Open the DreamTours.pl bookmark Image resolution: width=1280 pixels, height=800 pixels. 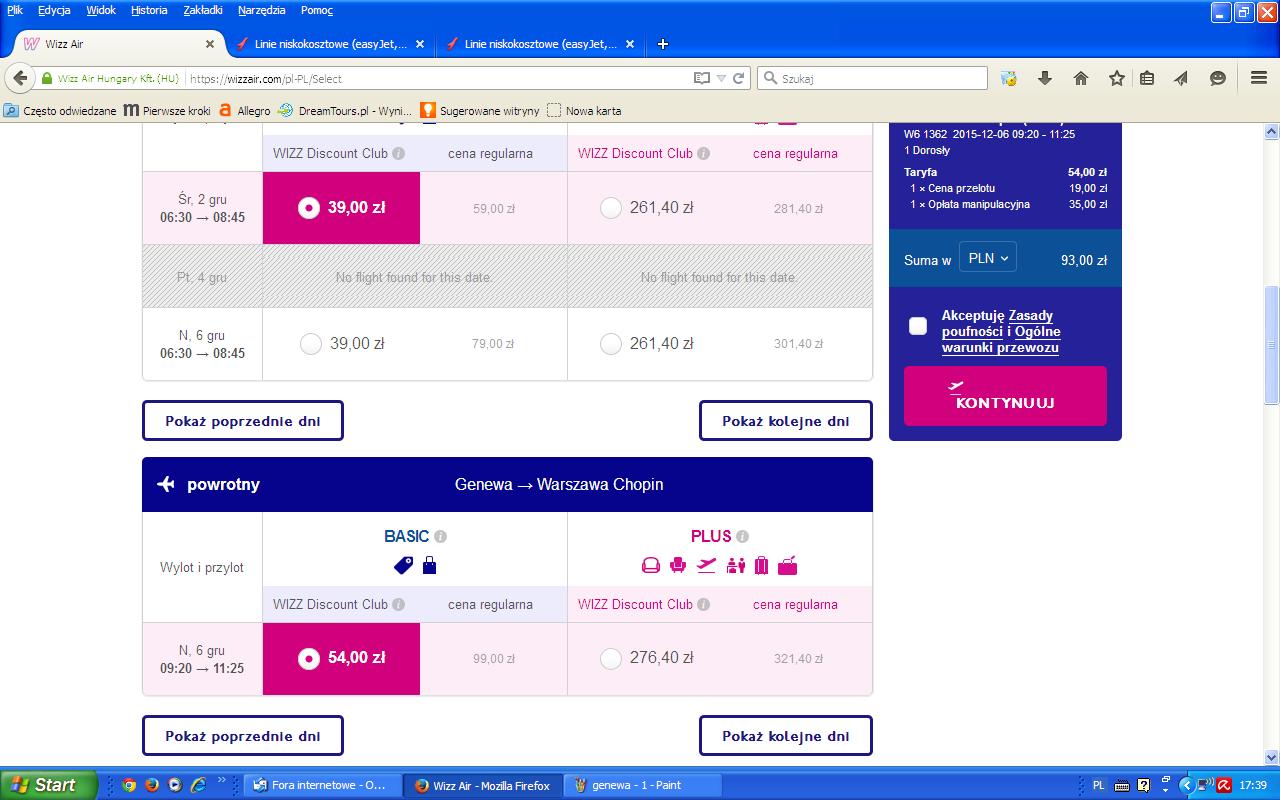pyautogui.click(x=345, y=111)
